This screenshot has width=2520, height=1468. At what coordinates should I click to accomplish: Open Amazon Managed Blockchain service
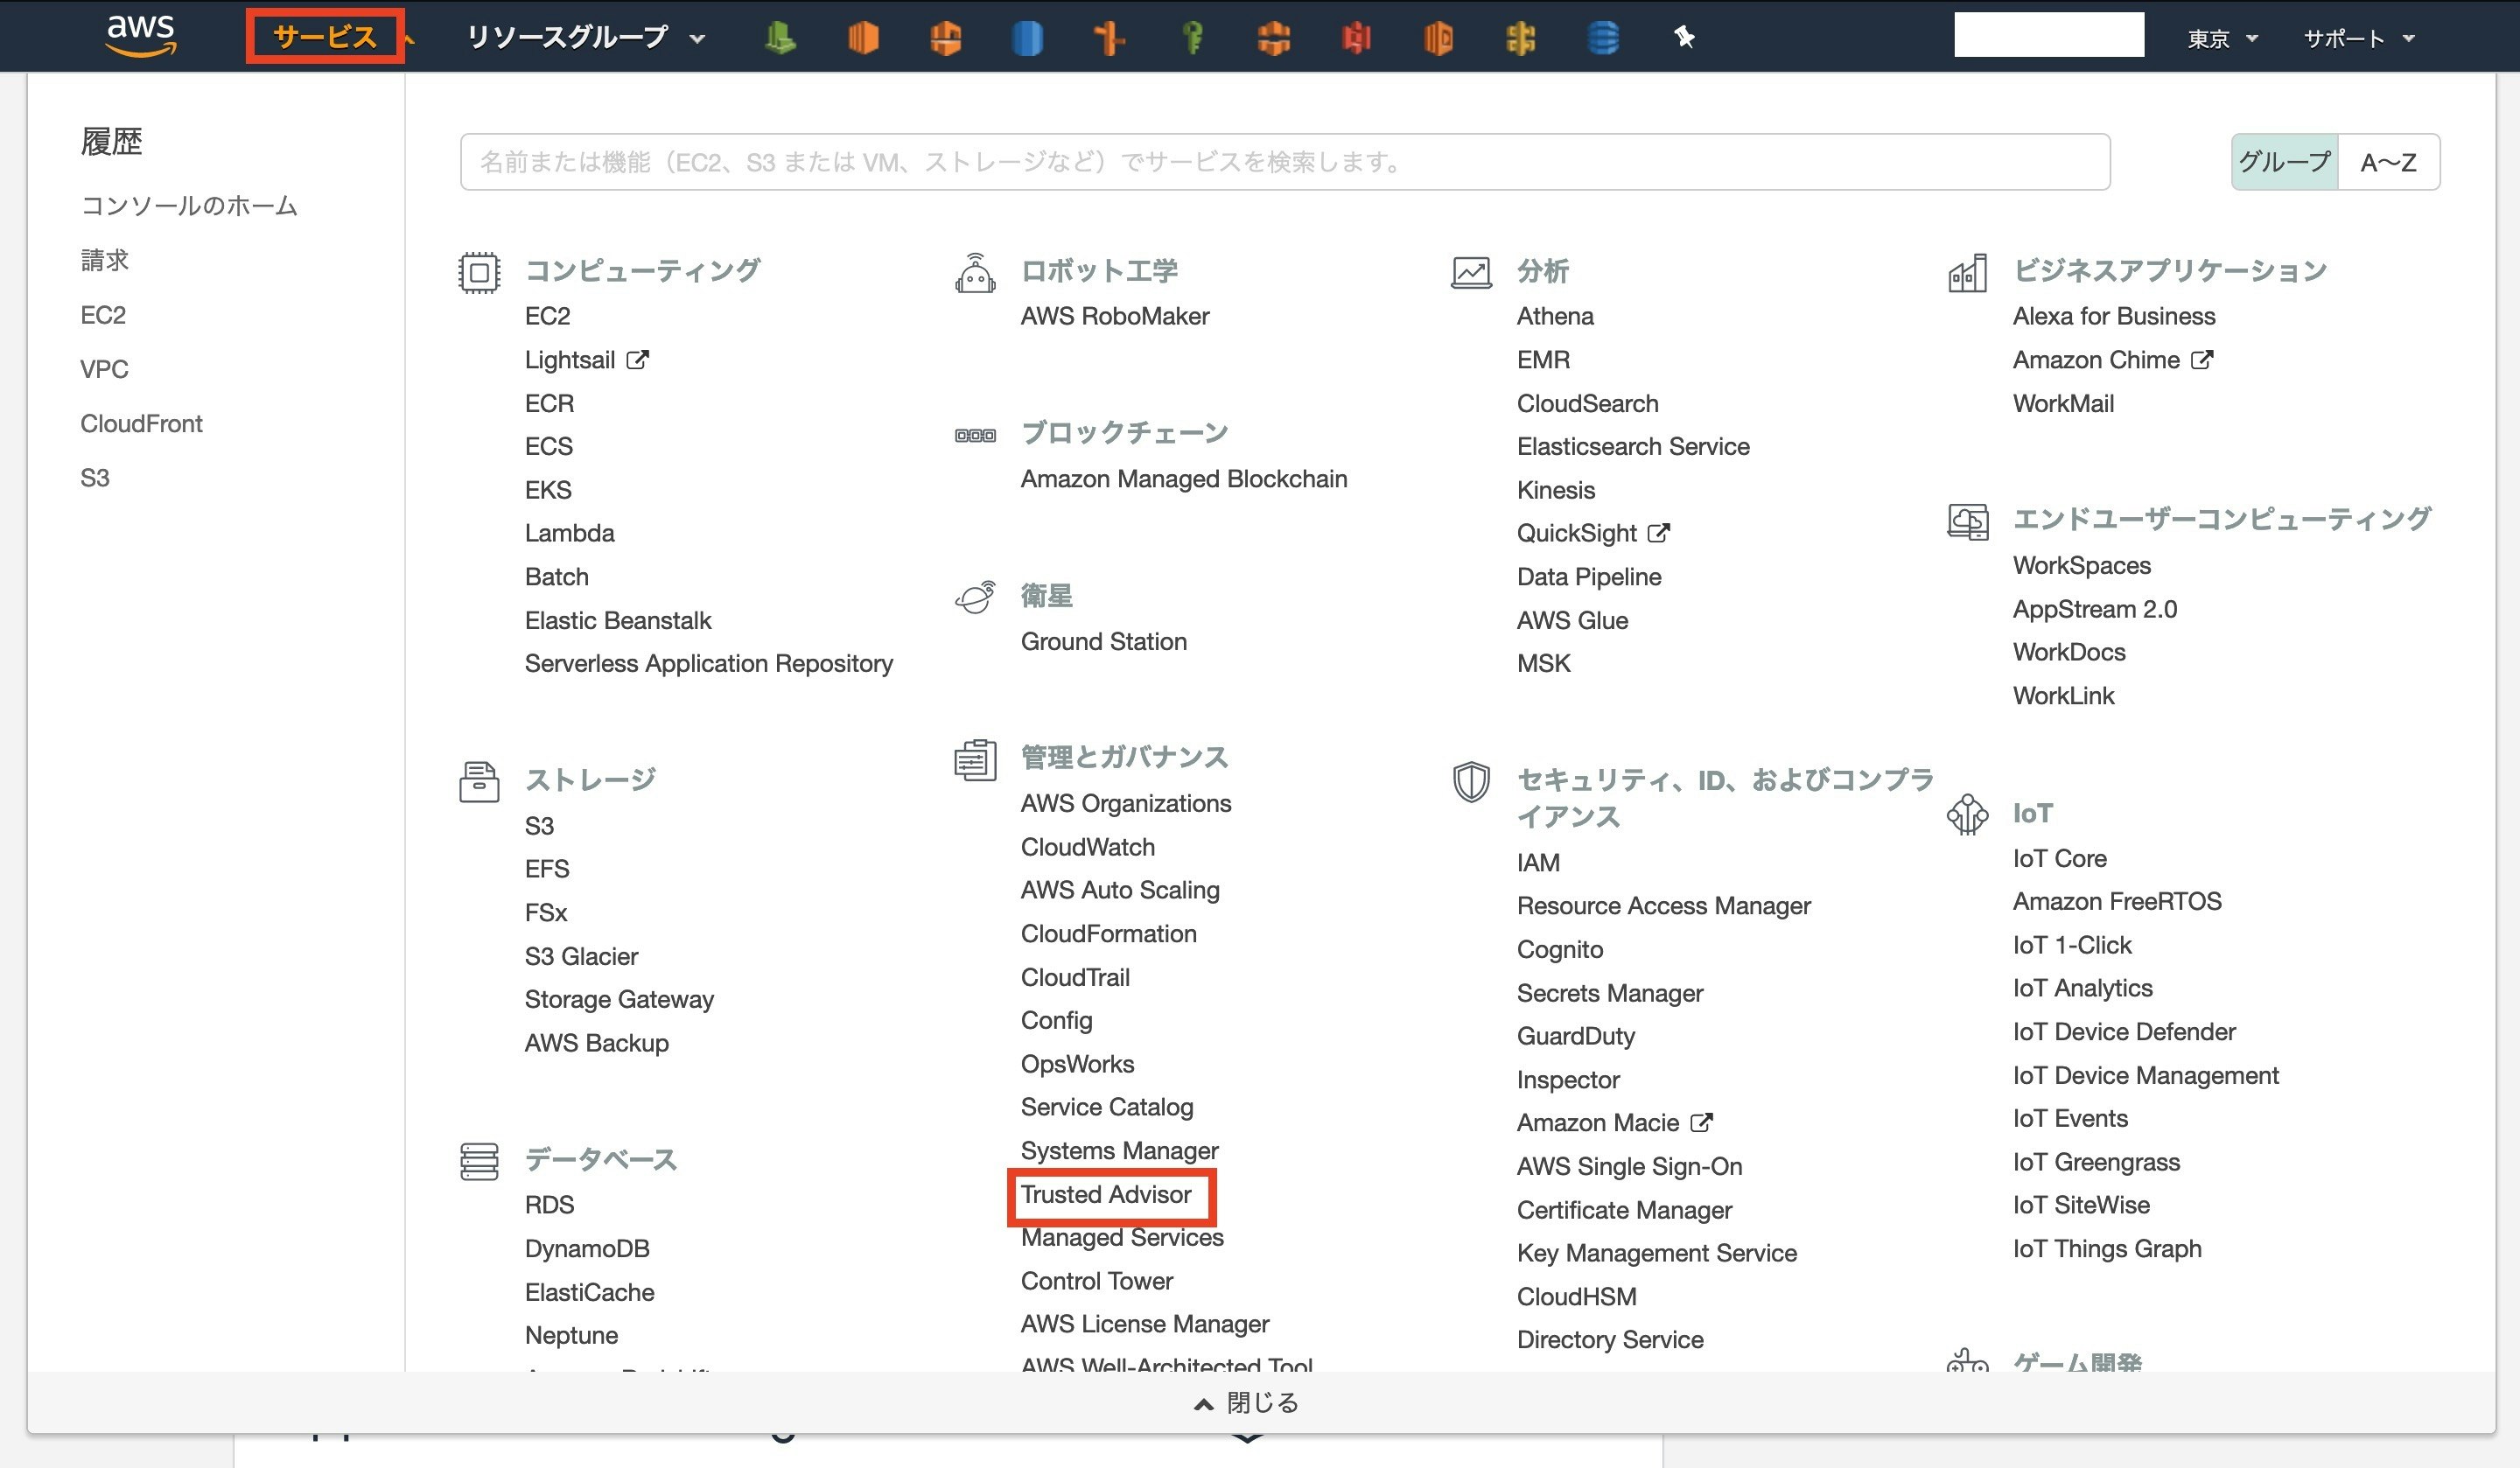1183,479
